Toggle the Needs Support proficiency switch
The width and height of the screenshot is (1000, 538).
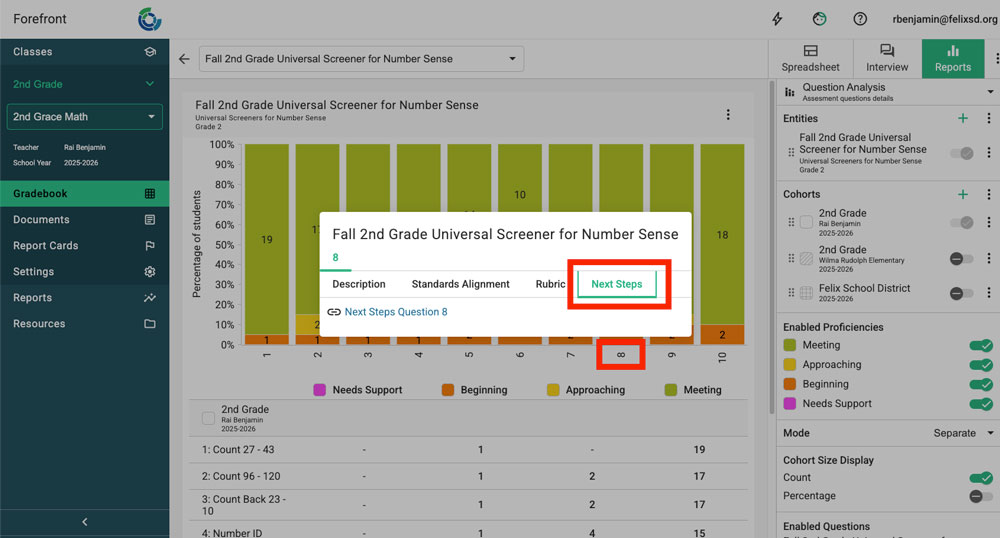coord(980,404)
